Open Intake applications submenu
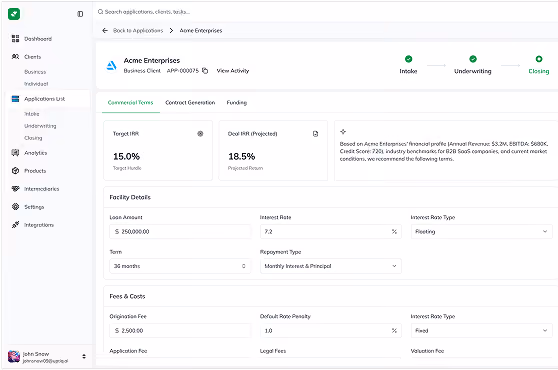The height and width of the screenshot is (370, 558). click(x=31, y=114)
